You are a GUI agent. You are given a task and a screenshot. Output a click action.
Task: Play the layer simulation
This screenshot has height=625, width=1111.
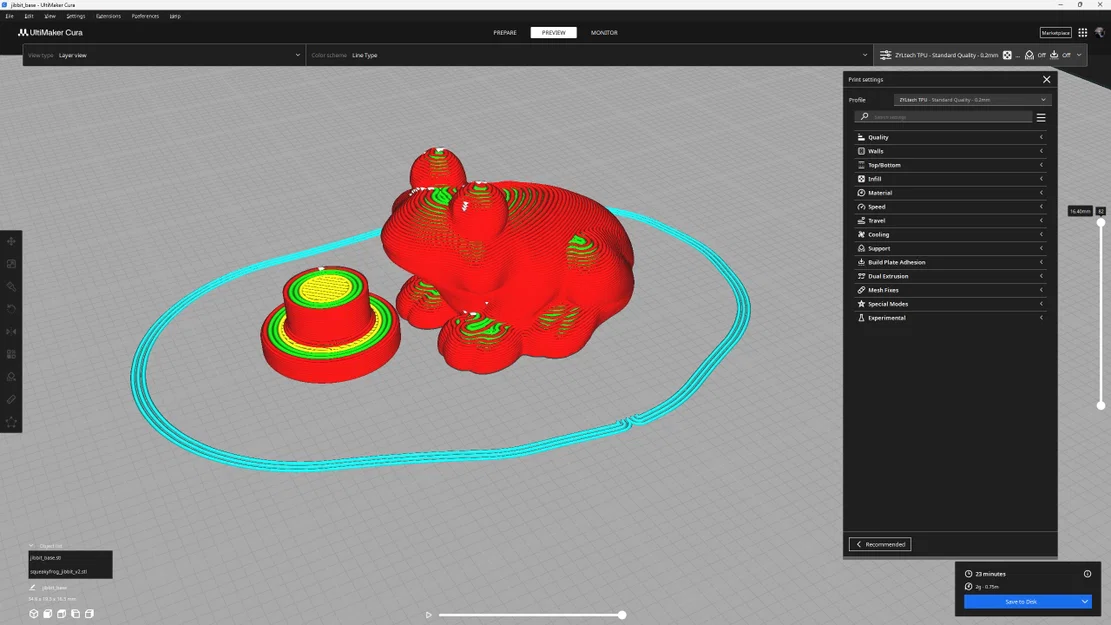(429, 615)
